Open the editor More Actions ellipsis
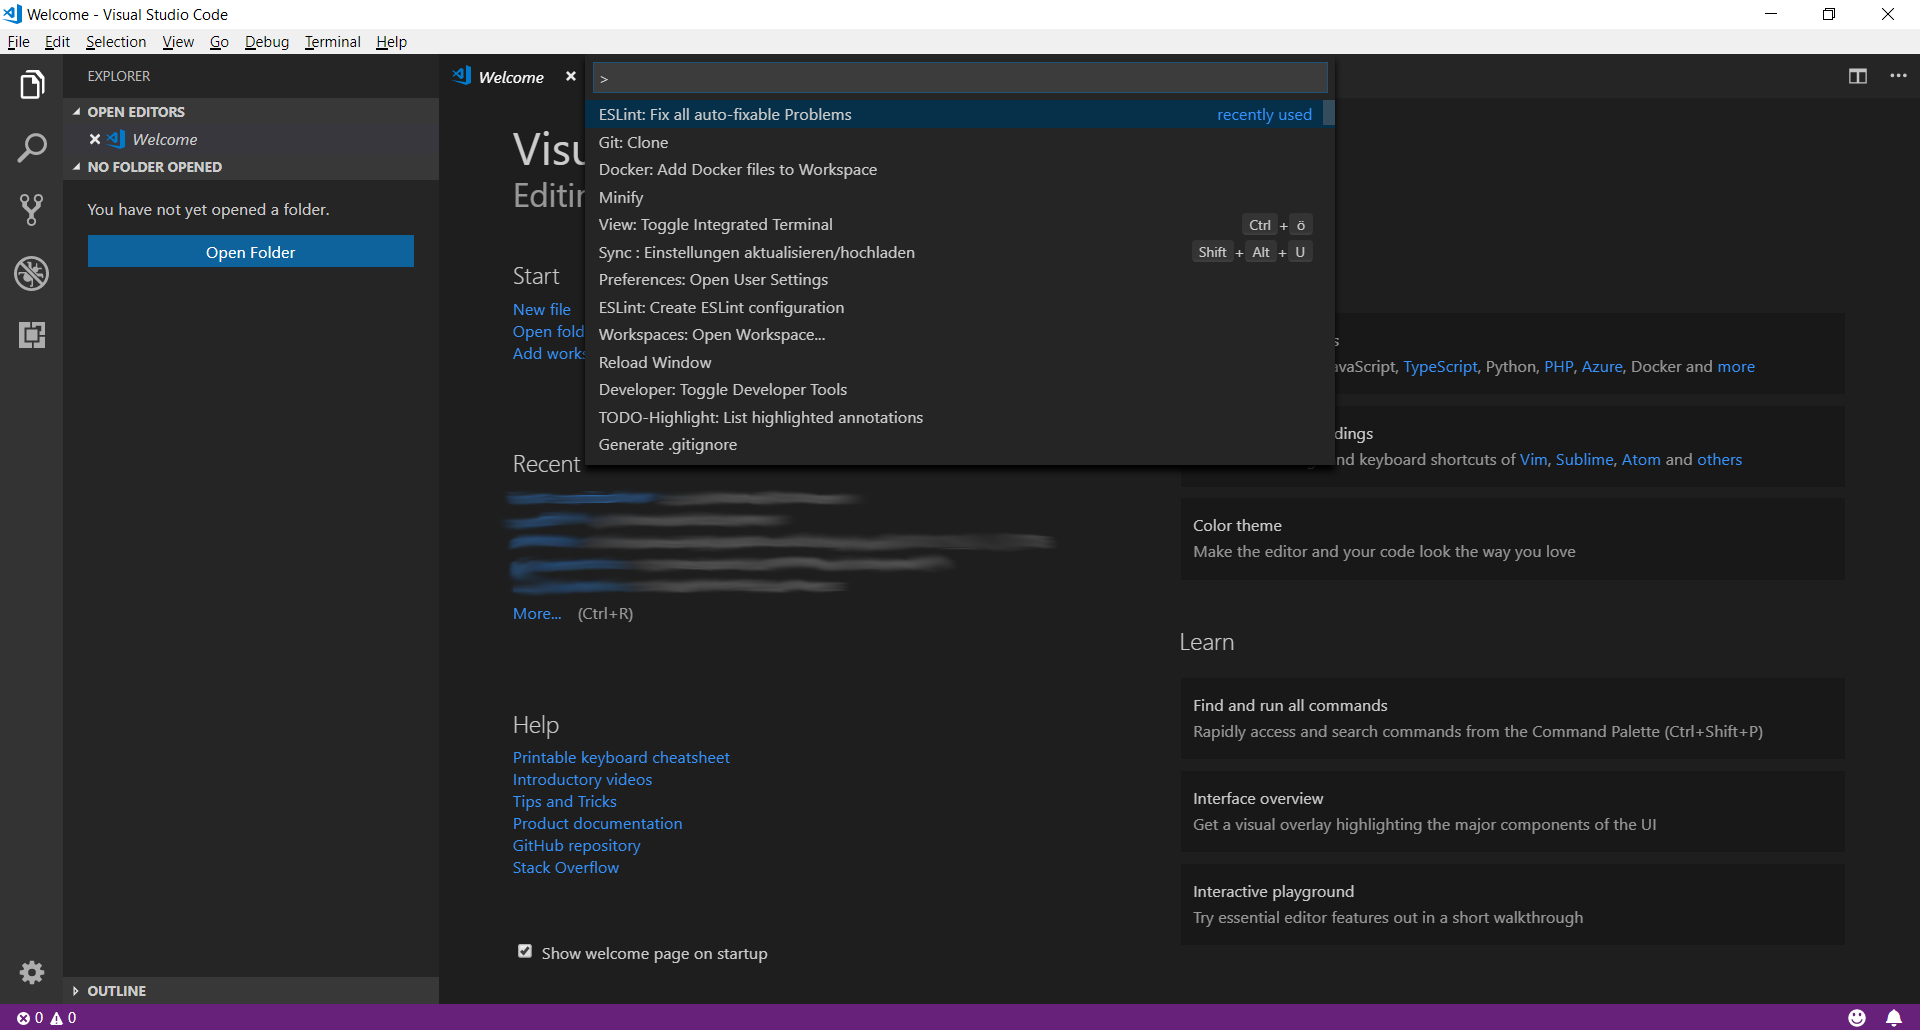The width and height of the screenshot is (1920, 1030). coord(1898,76)
